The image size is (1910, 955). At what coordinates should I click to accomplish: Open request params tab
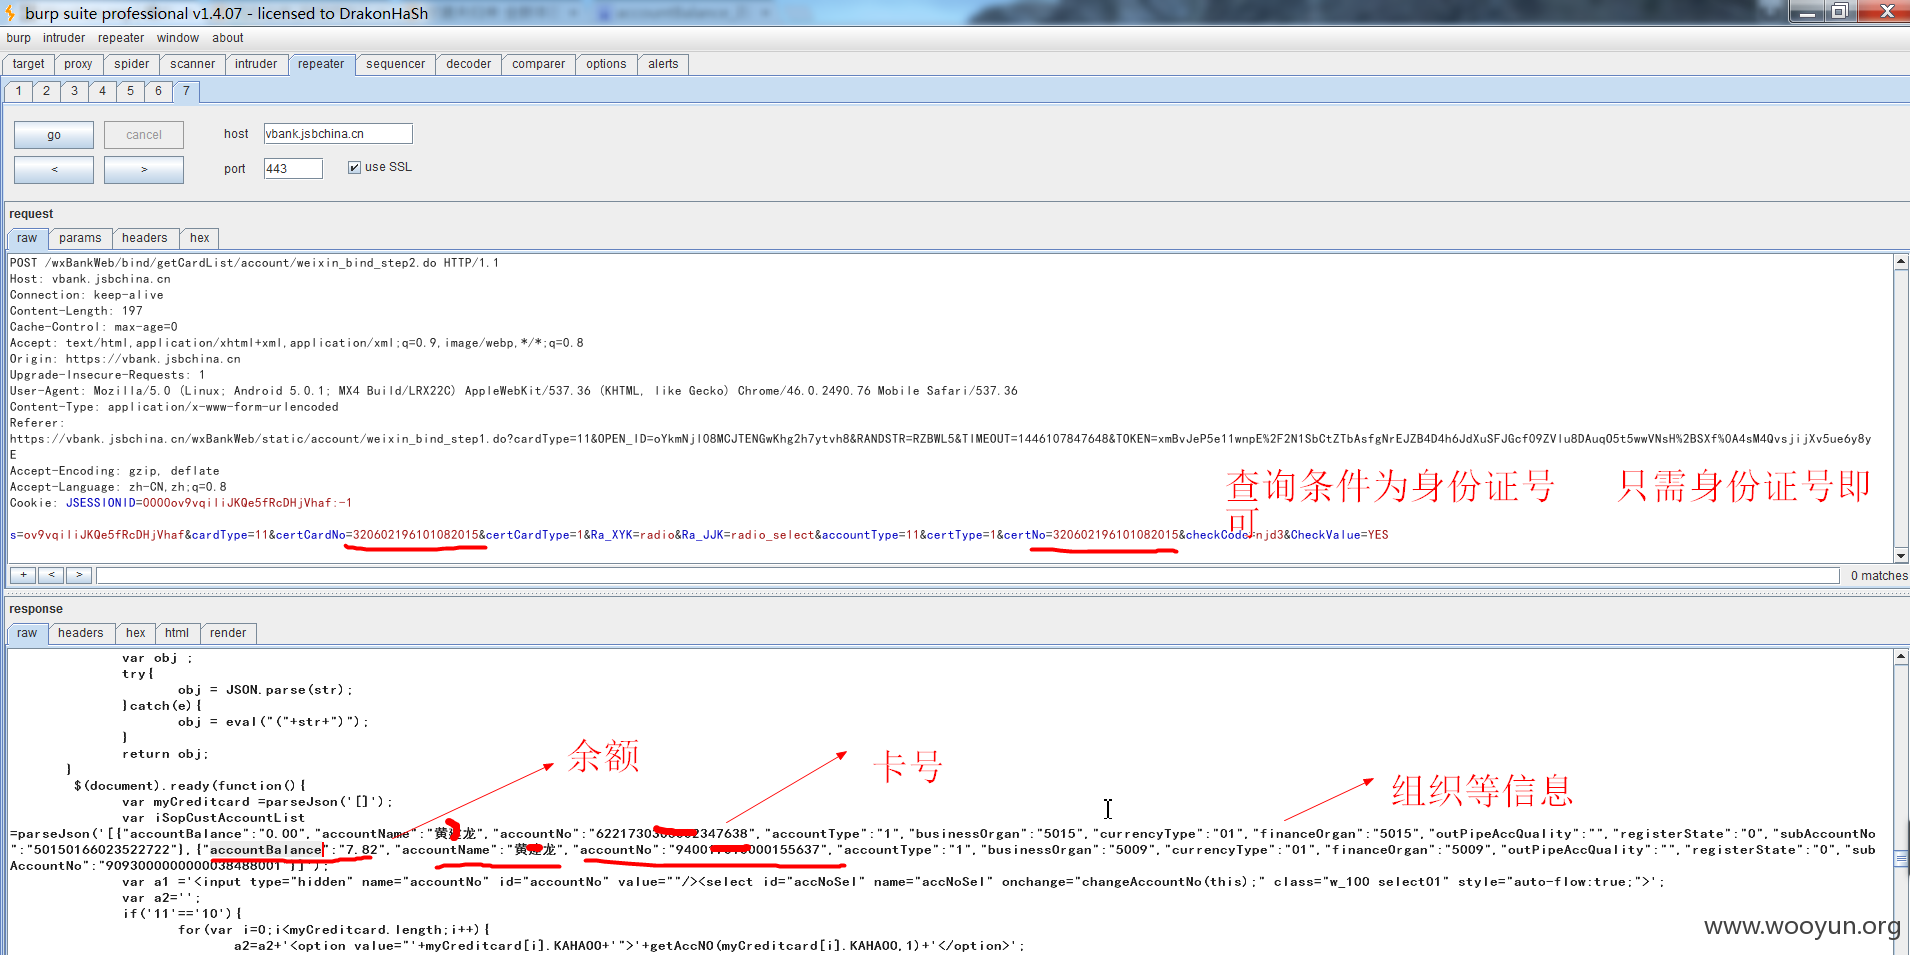tap(80, 238)
